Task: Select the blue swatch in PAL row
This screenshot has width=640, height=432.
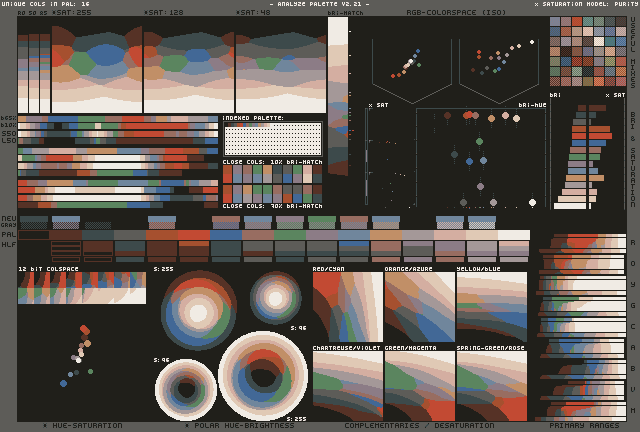Action: click(226, 235)
